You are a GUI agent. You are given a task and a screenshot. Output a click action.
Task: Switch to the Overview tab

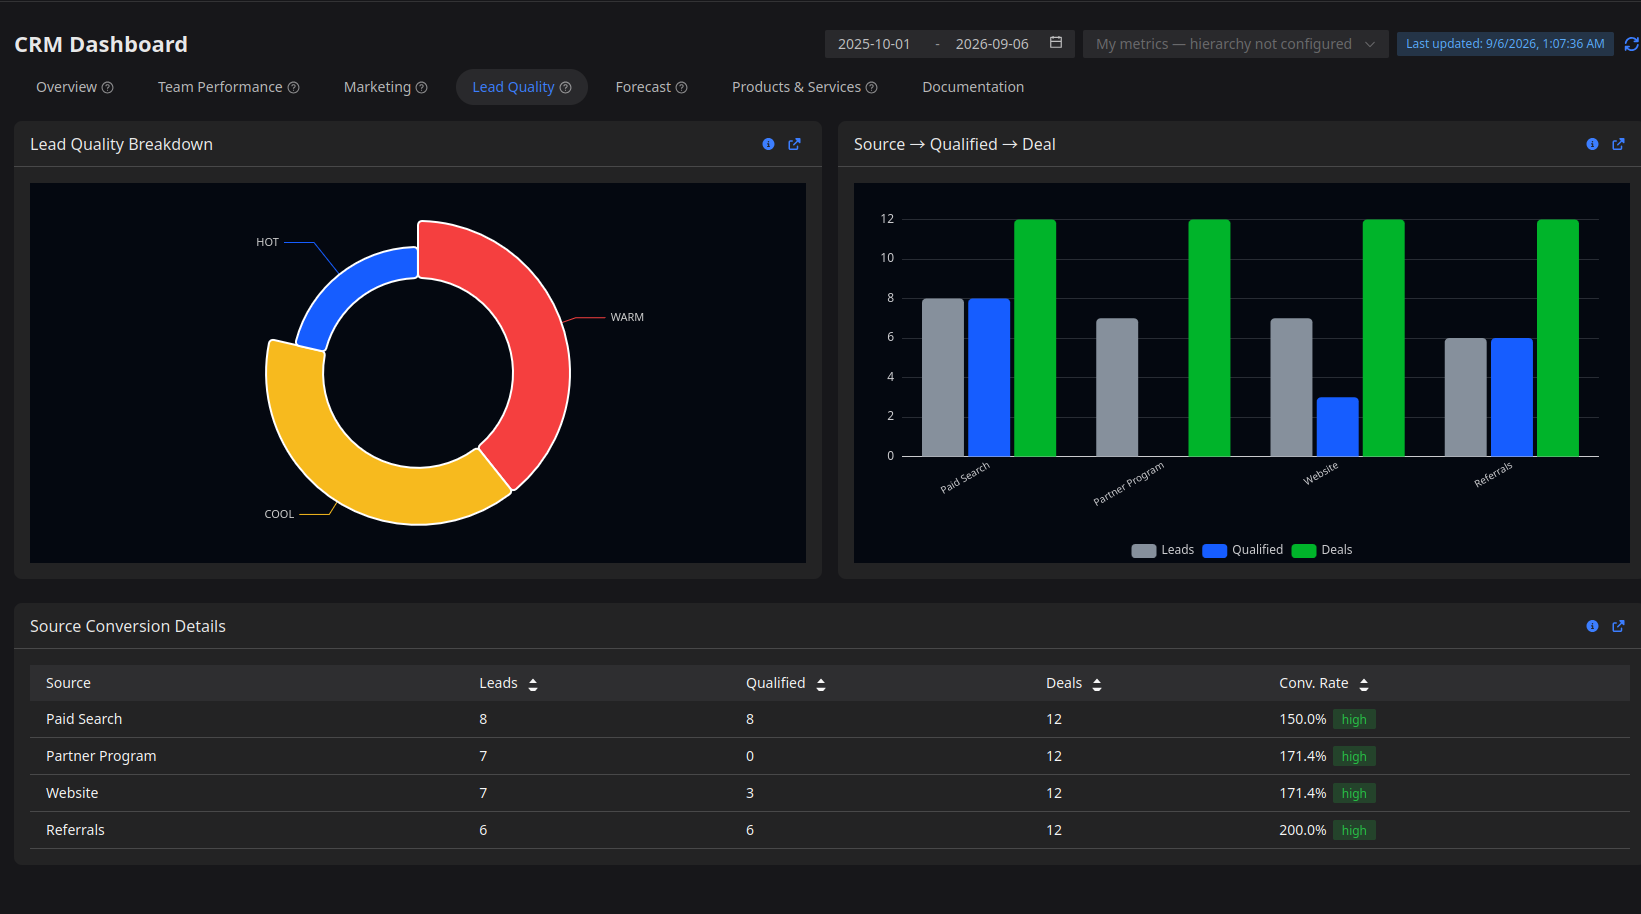75,87
